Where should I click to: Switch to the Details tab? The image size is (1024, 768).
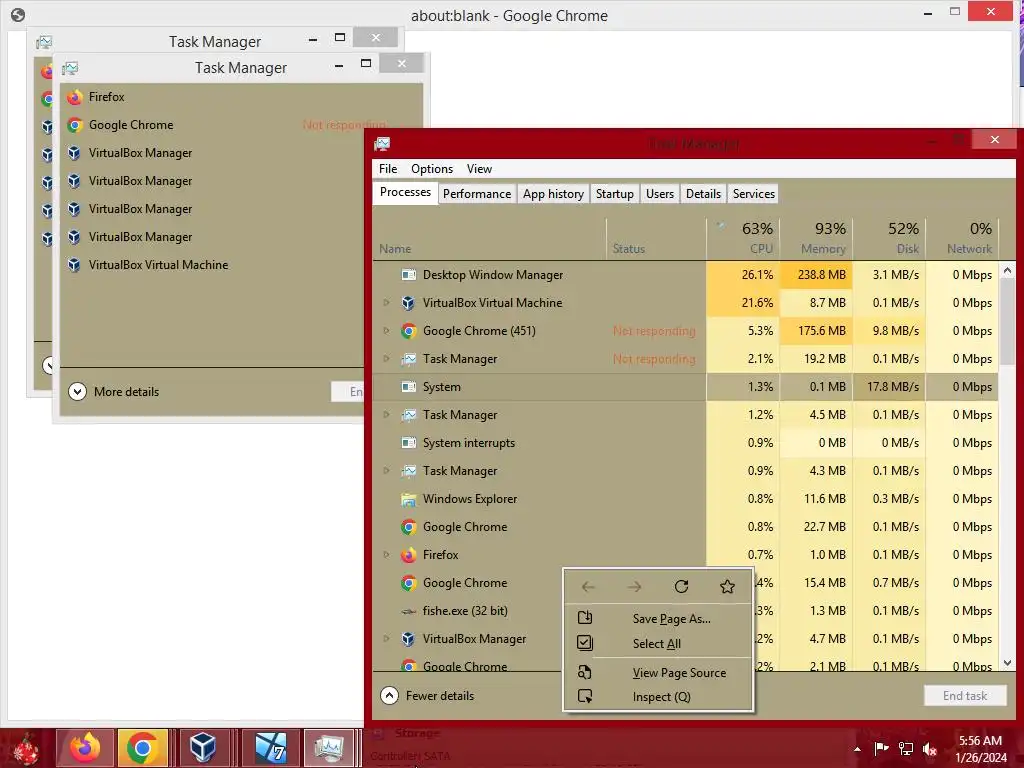pos(703,194)
